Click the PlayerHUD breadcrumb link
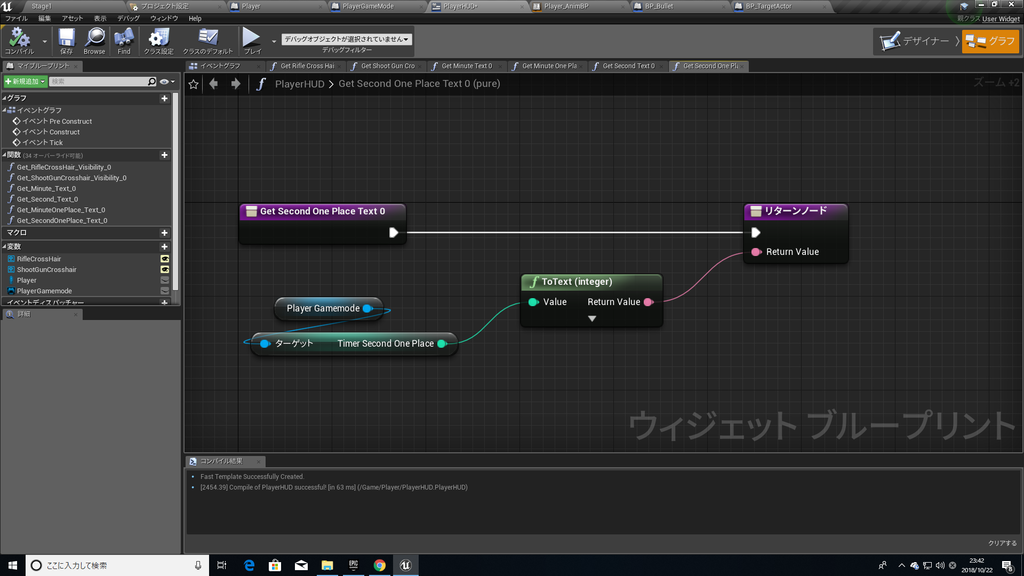This screenshot has width=1024, height=576. coord(299,84)
